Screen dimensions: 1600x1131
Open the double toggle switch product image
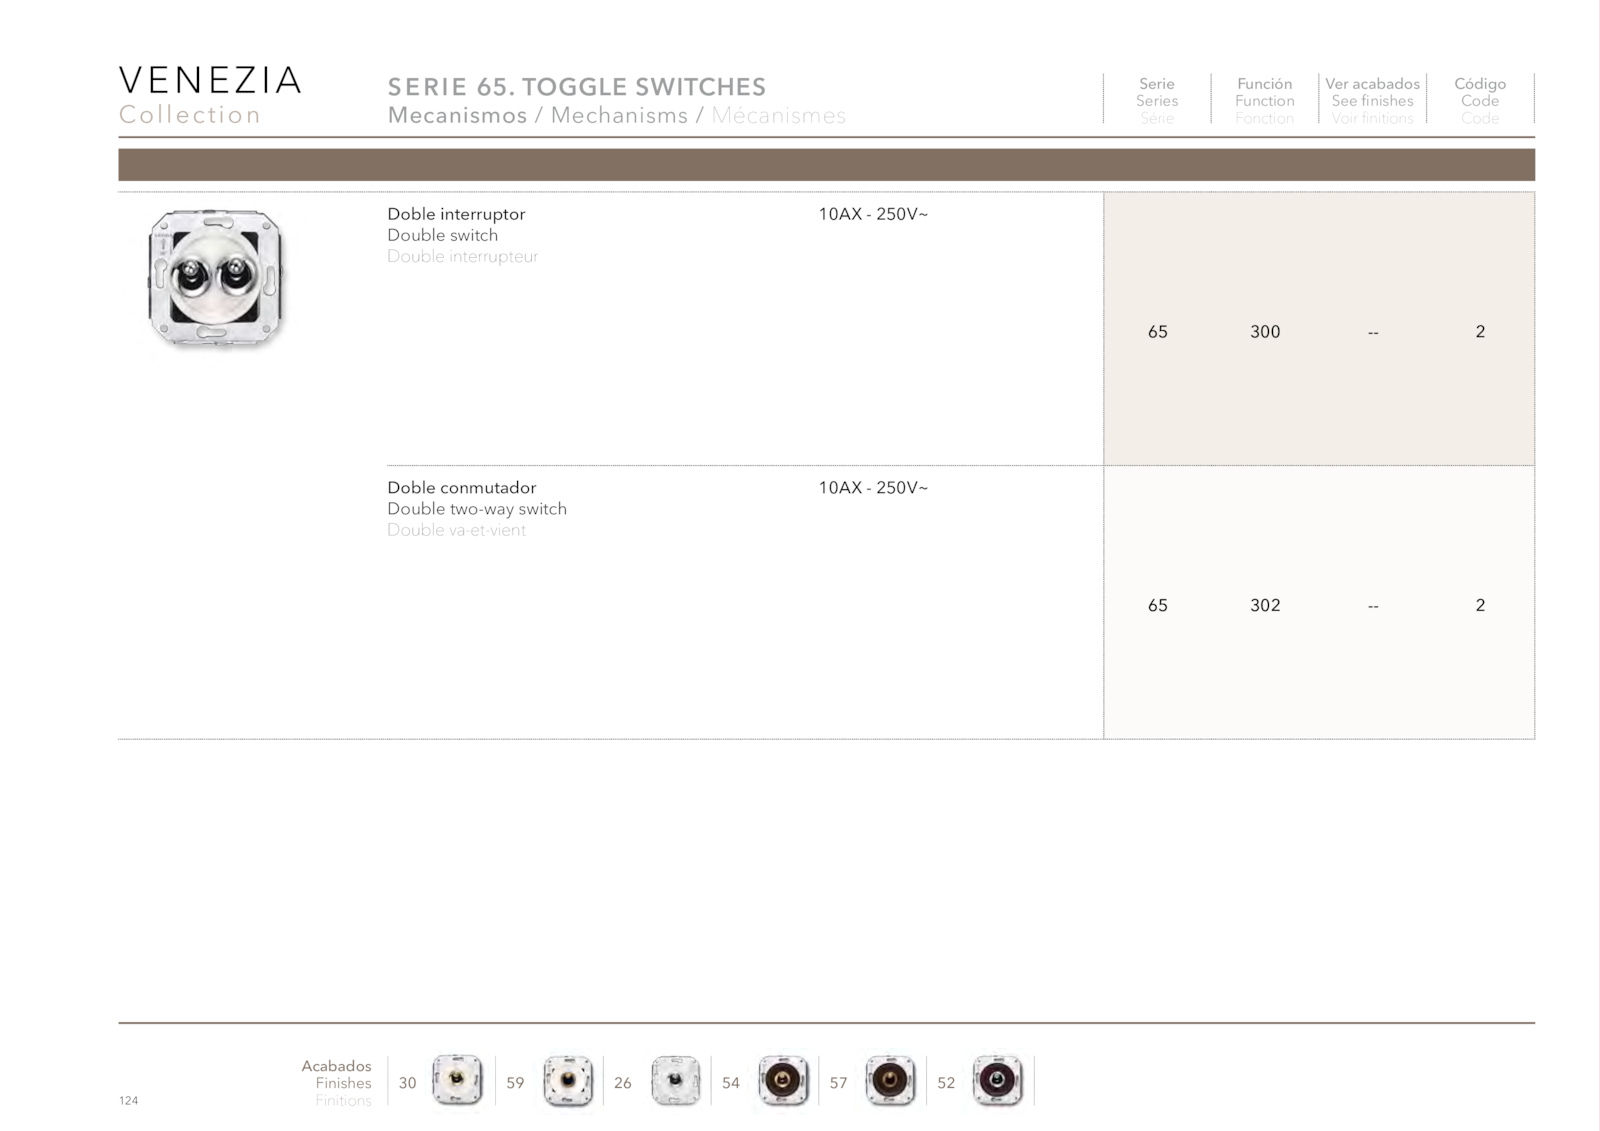pyautogui.click(x=216, y=279)
